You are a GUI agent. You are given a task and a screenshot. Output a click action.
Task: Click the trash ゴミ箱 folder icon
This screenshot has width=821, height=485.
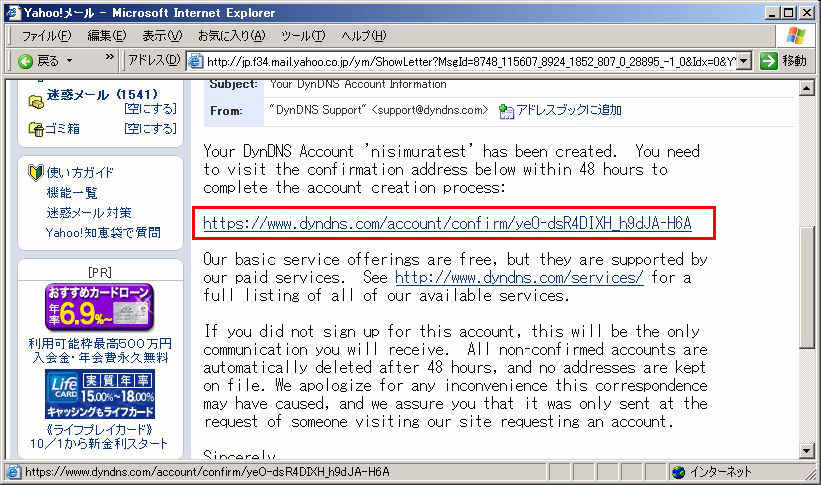[x=36, y=128]
